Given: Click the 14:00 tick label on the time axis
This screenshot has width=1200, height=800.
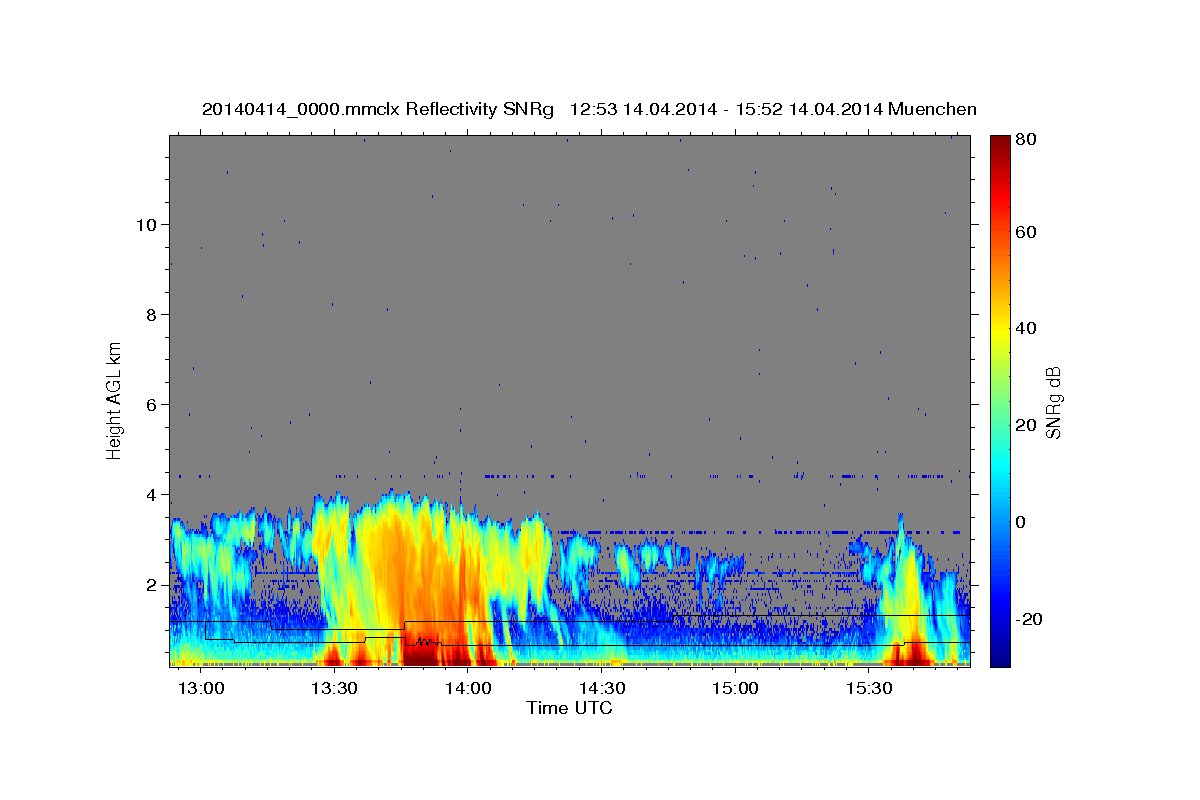Looking at the screenshot, I should pyautogui.click(x=468, y=689).
